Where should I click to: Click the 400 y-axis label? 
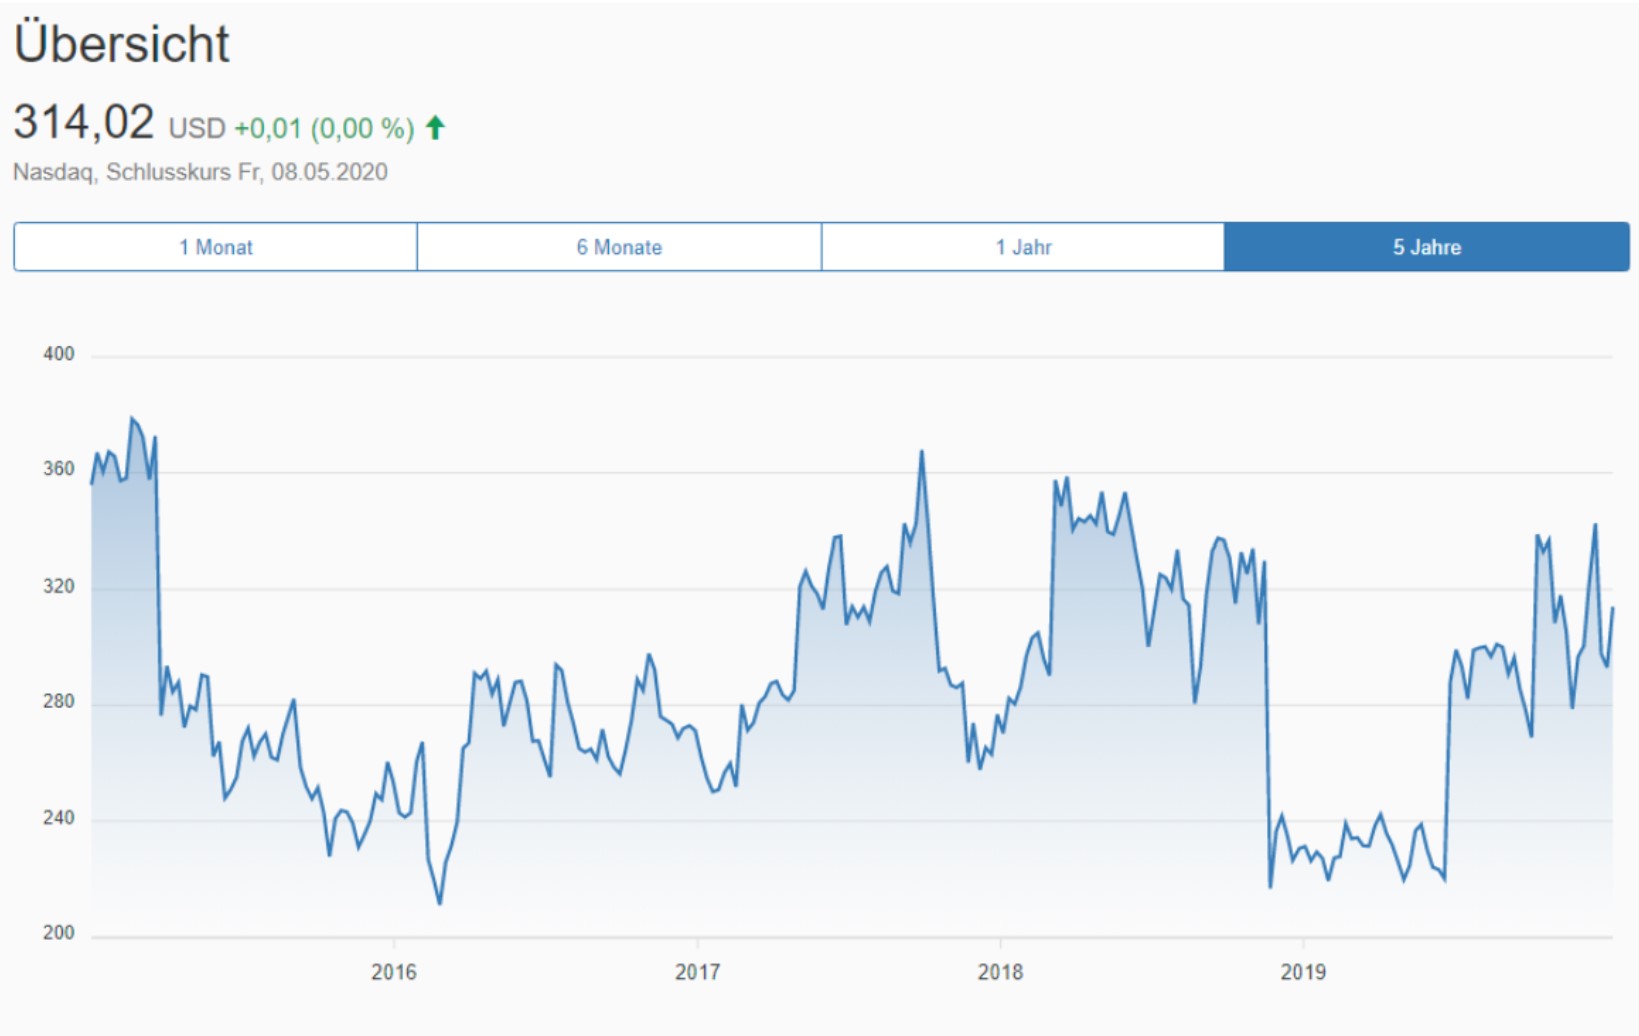tap(59, 354)
